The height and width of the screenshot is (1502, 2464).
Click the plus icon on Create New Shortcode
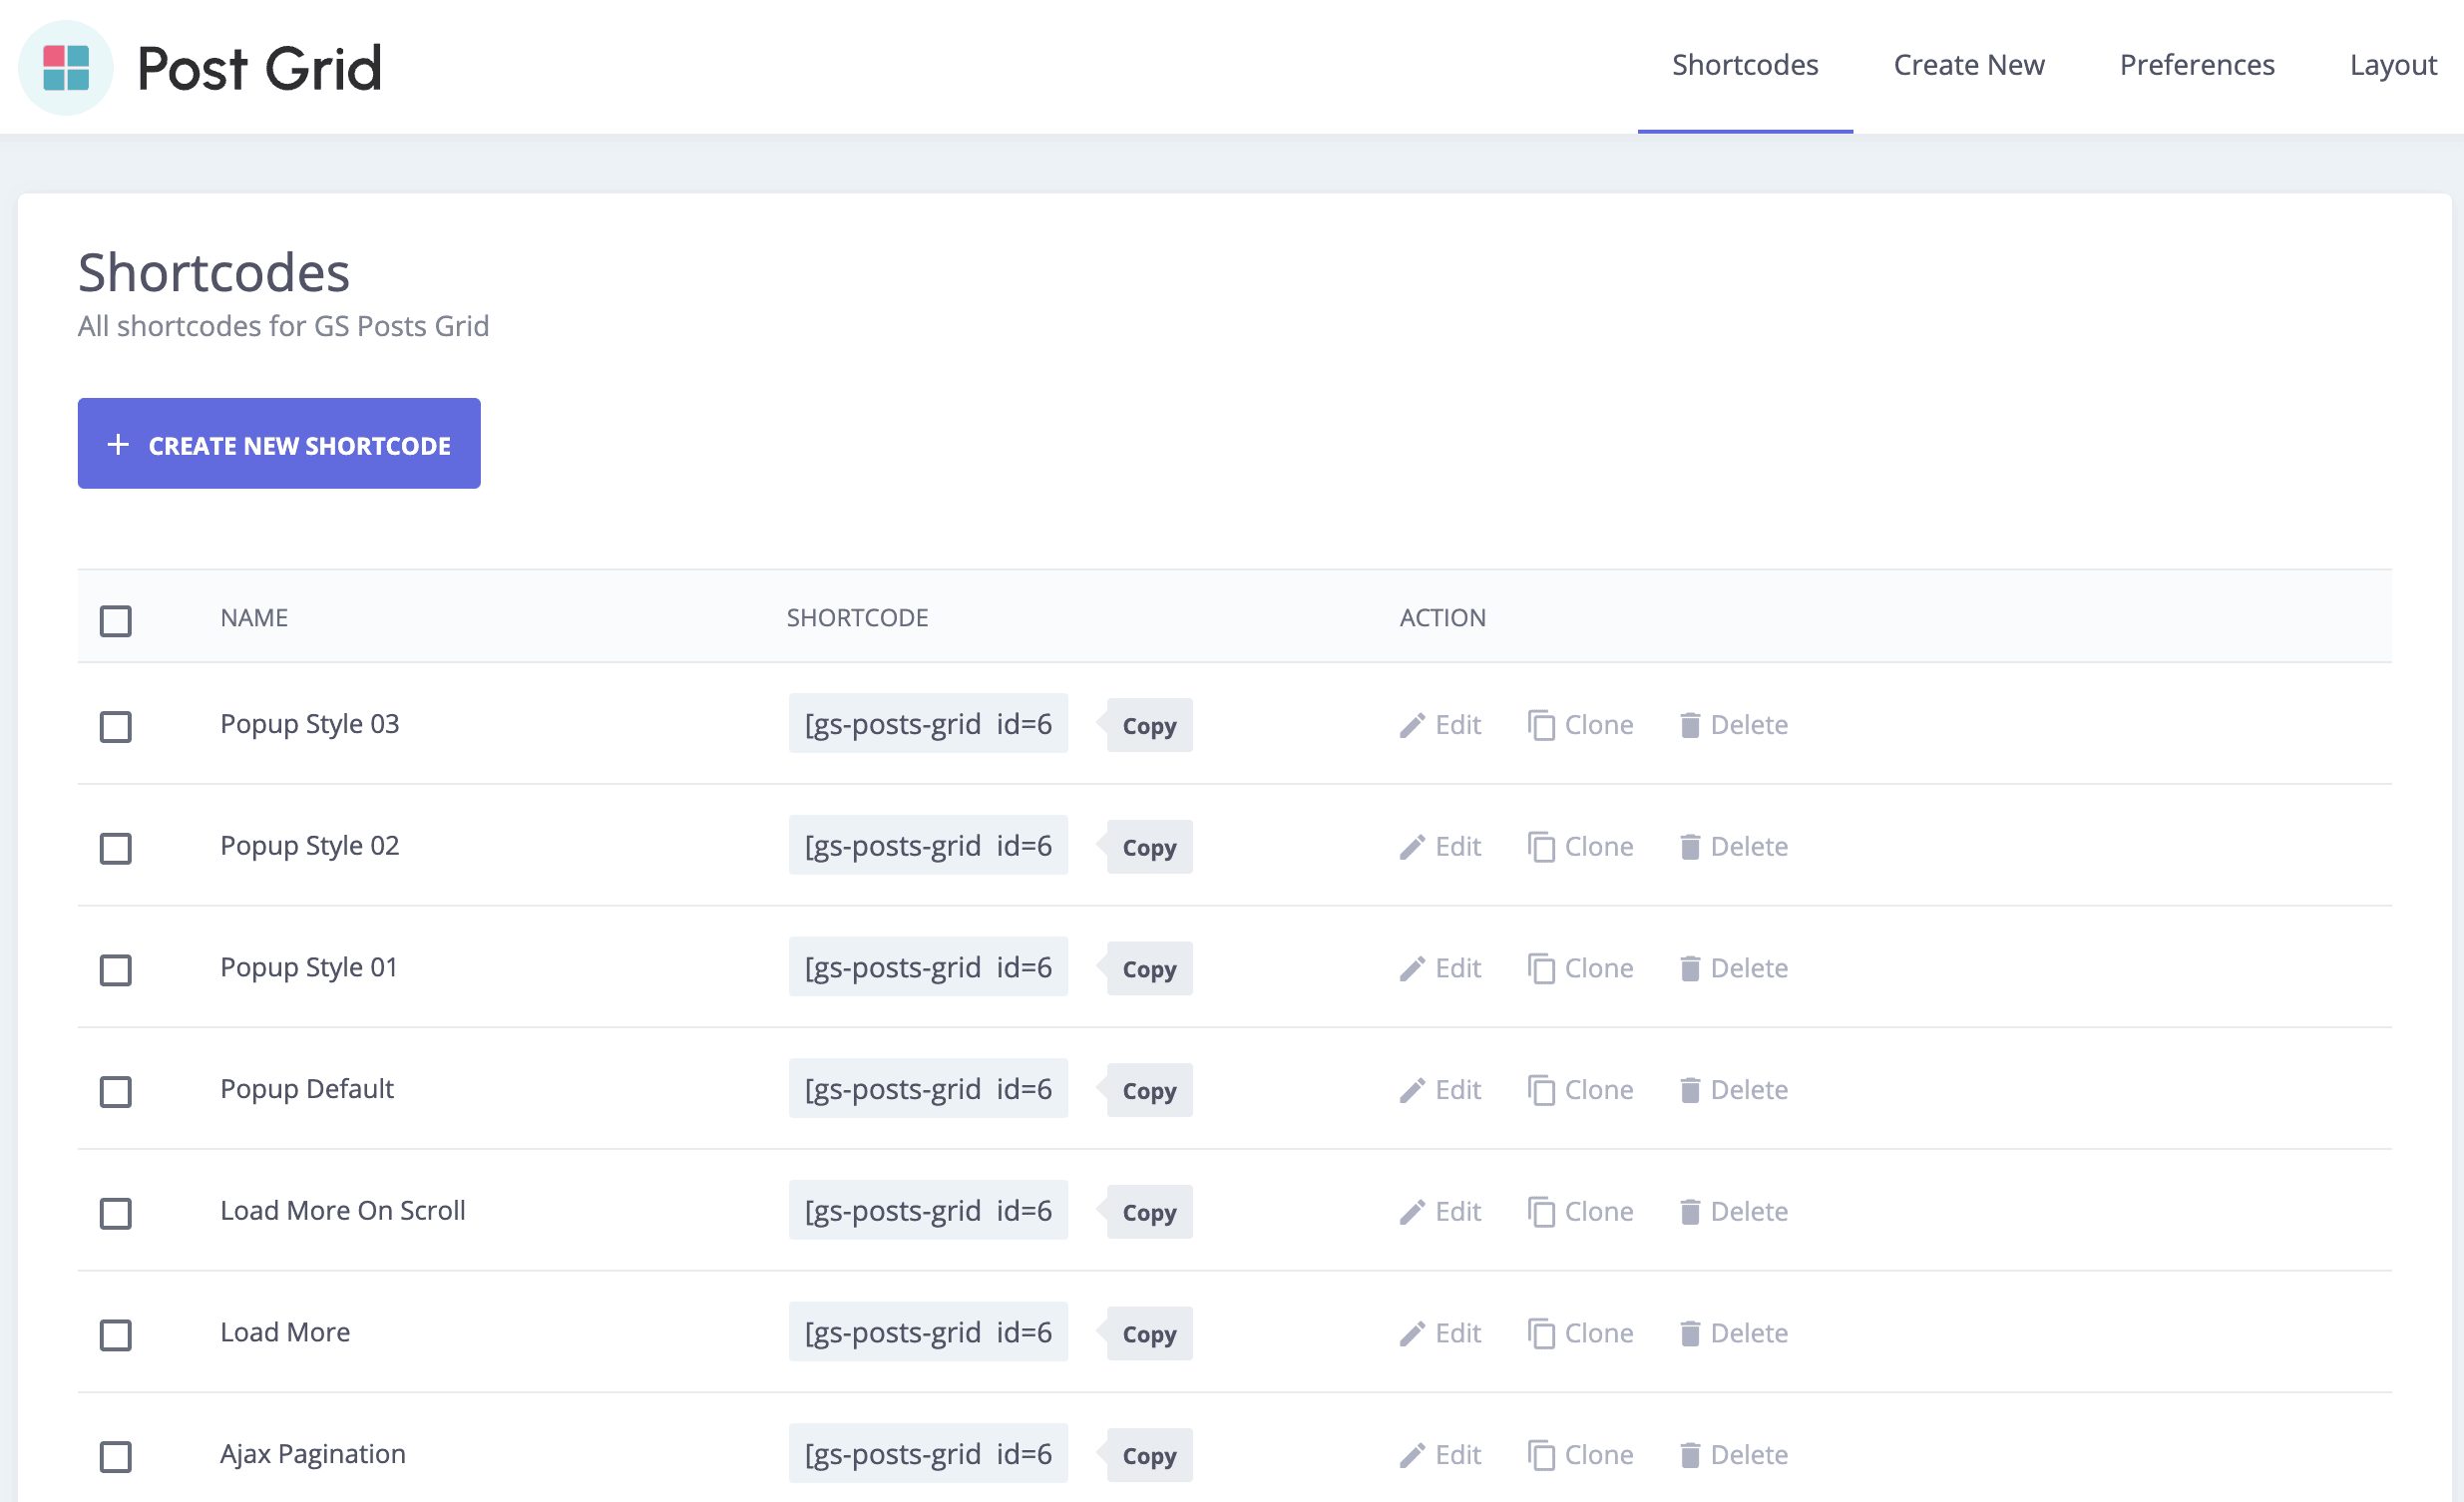118,444
